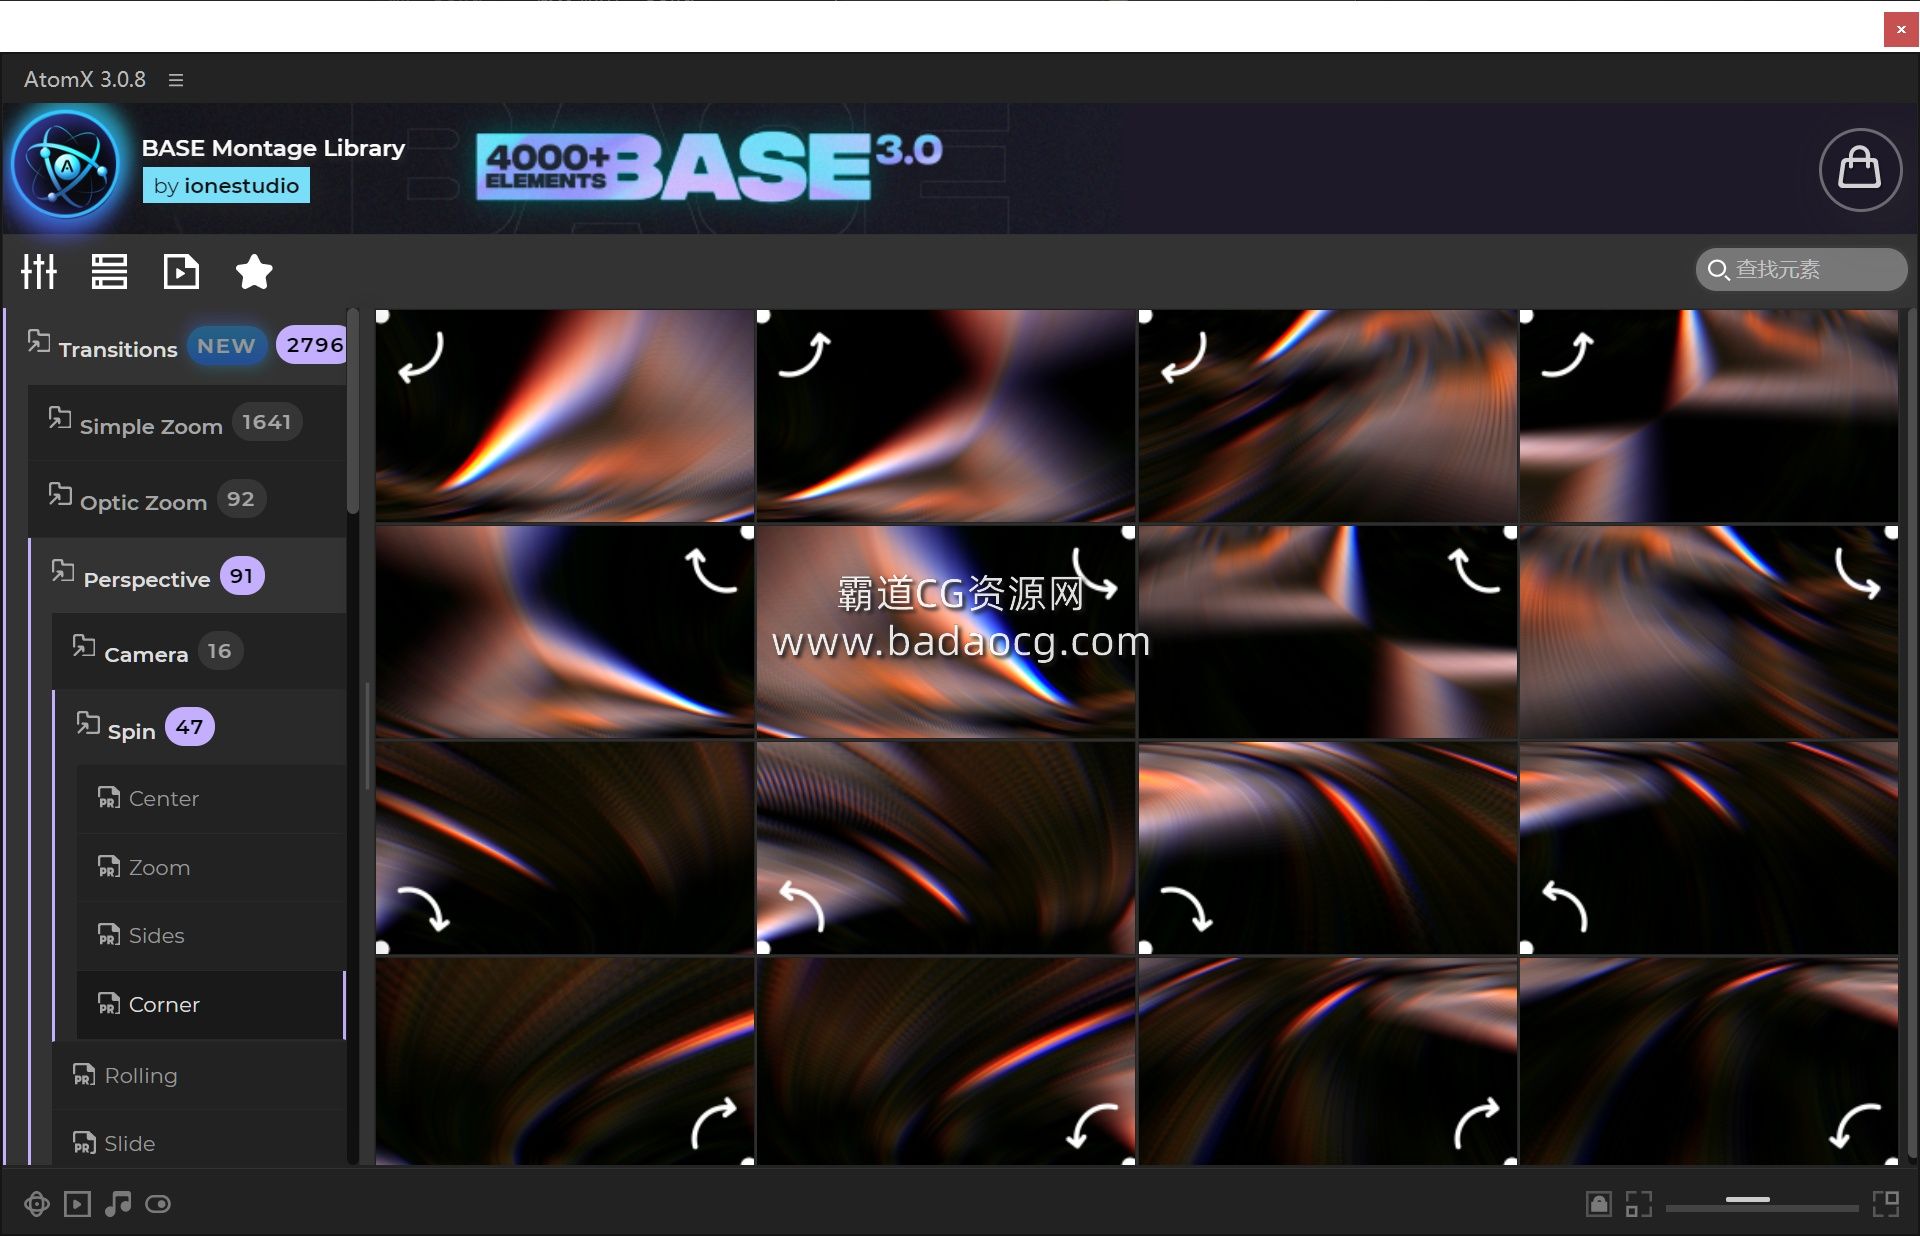The width and height of the screenshot is (1920, 1236).
Task: Select the Zoom preset group under Spin
Action: [211, 868]
